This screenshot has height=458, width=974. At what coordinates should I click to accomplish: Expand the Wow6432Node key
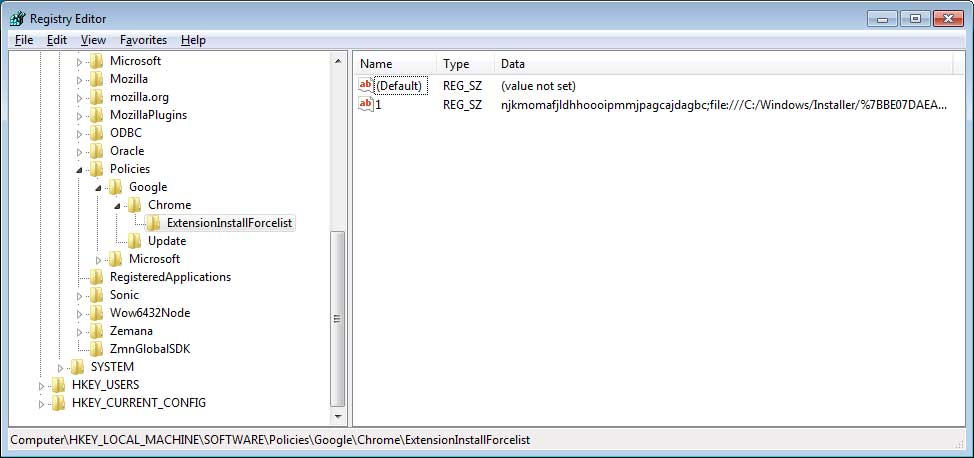pyautogui.click(x=79, y=314)
